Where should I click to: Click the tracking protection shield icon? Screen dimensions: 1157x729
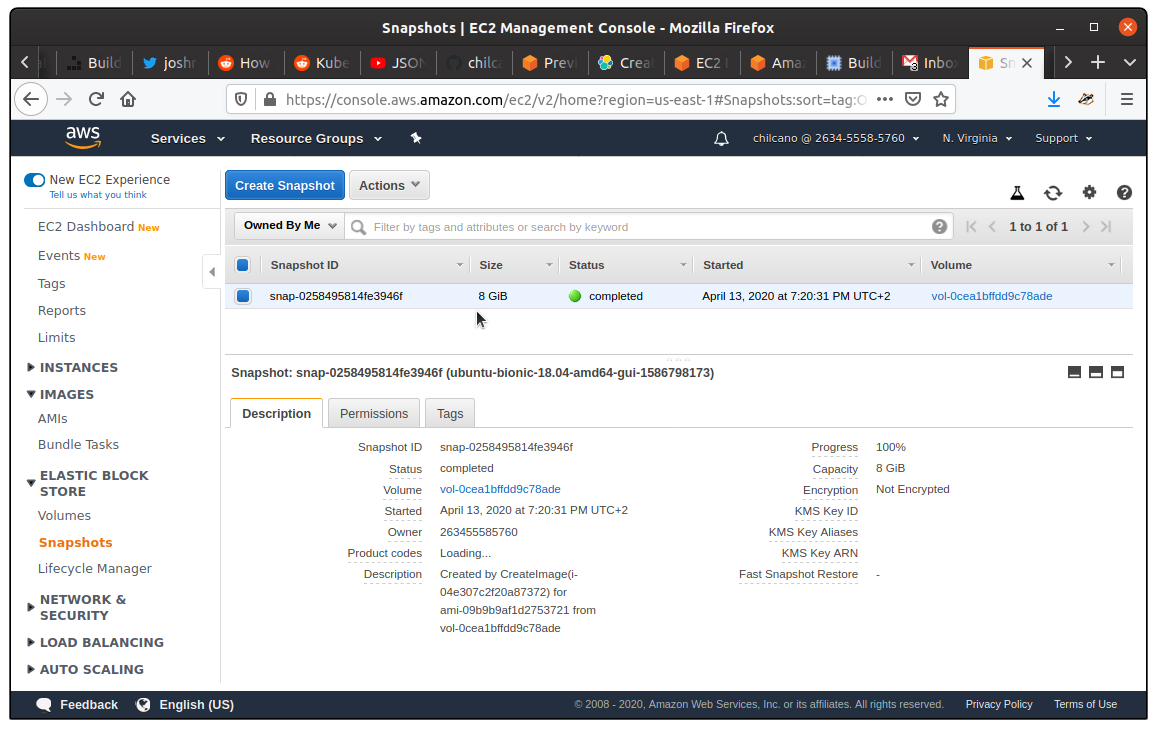pyautogui.click(x=241, y=100)
